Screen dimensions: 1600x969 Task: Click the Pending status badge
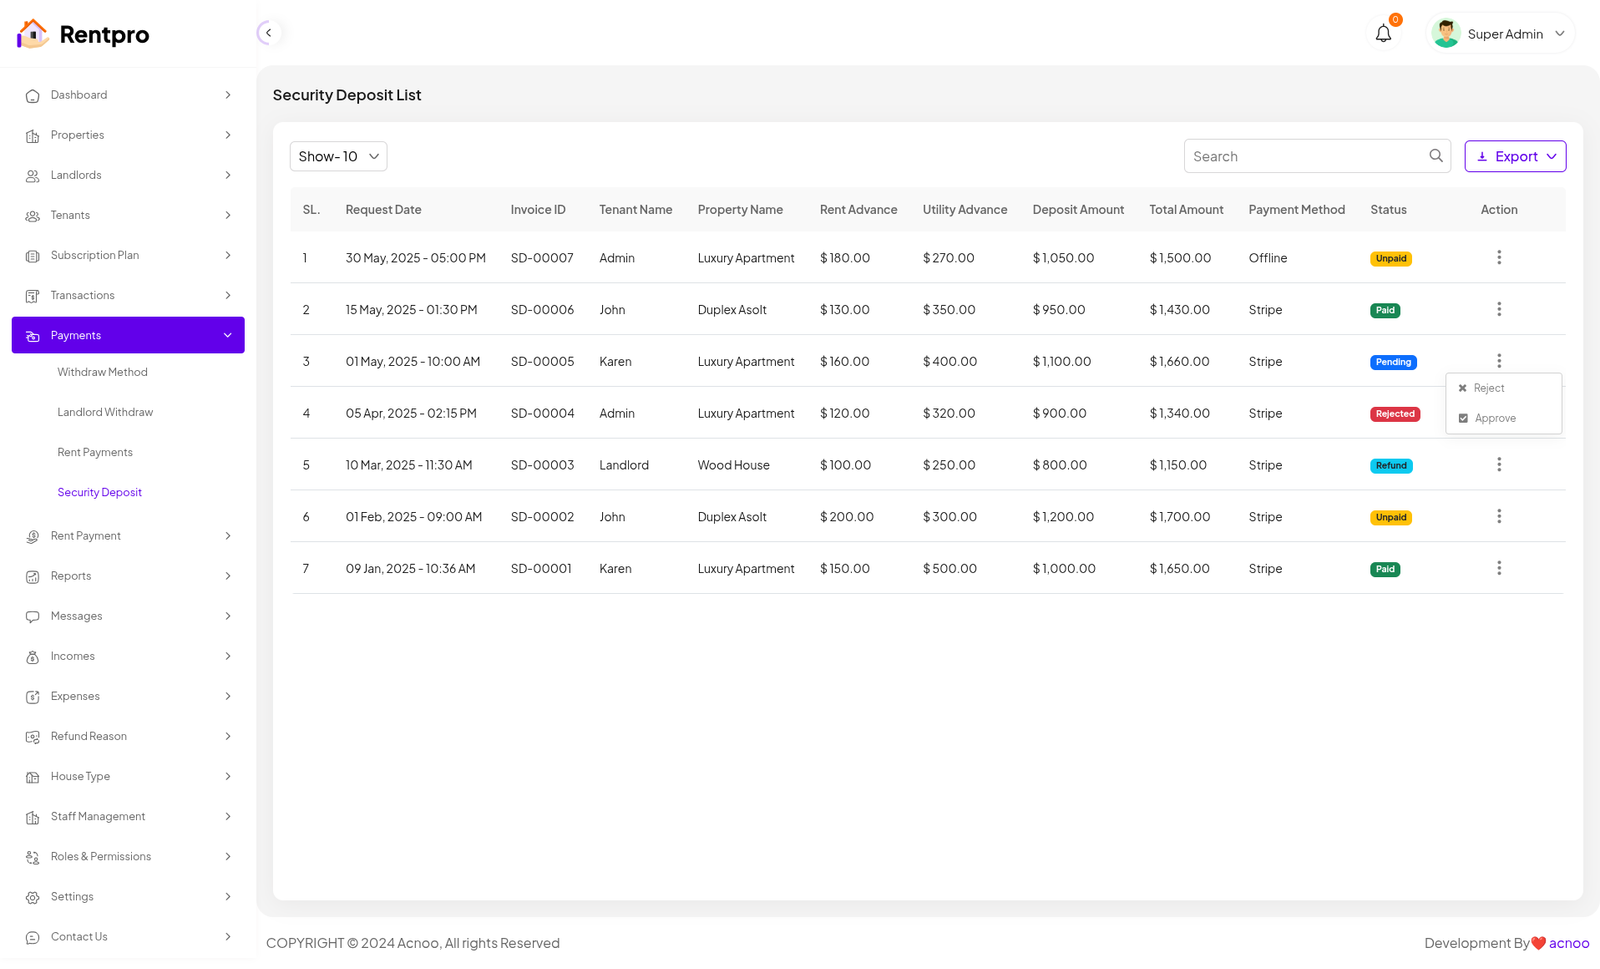pyautogui.click(x=1392, y=362)
